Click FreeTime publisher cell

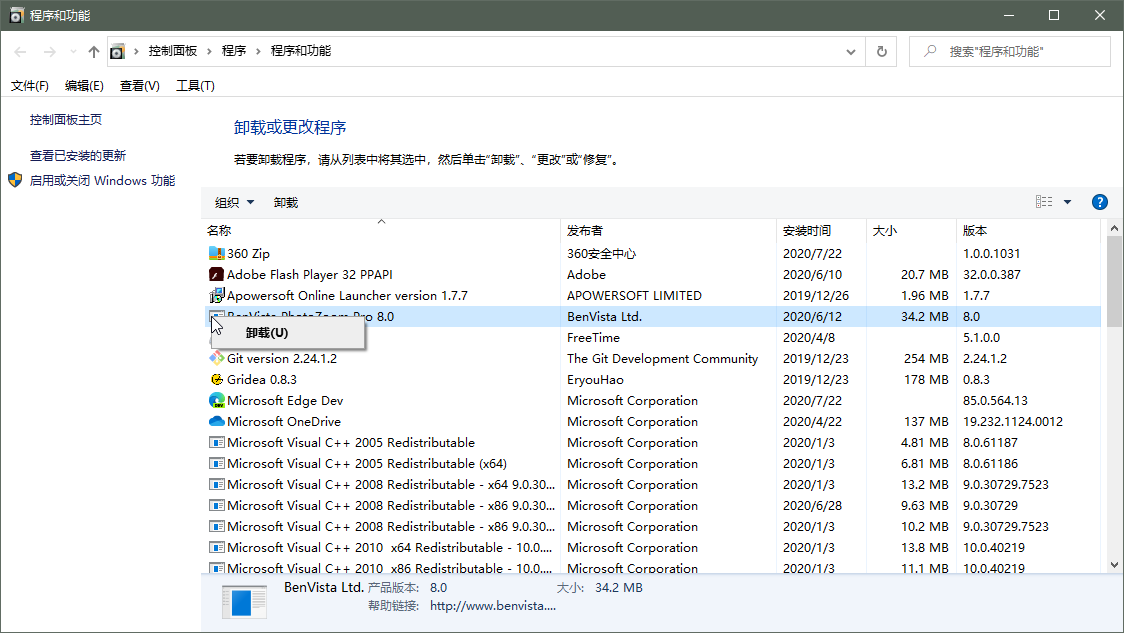594,338
